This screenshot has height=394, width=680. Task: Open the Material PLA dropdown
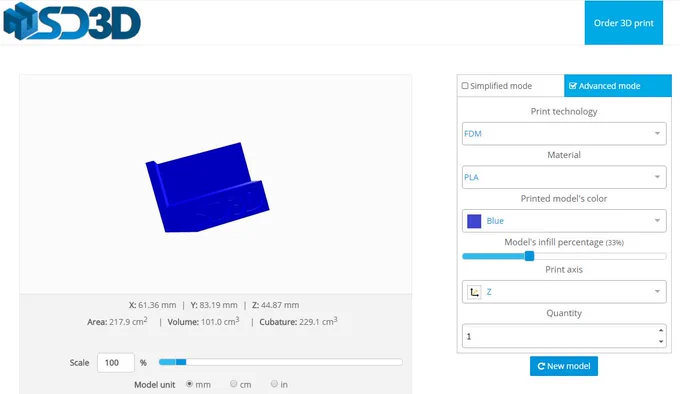[x=564, y=177]
